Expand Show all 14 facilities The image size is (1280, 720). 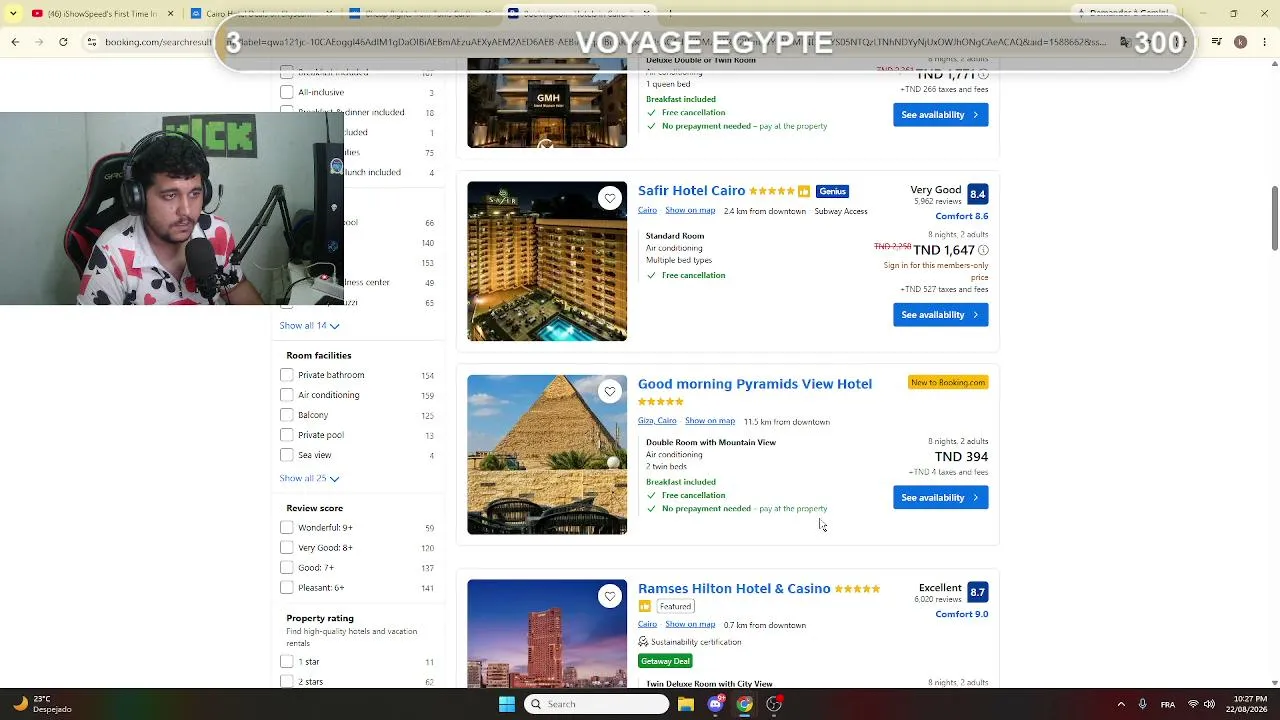(x=309, y=326)
